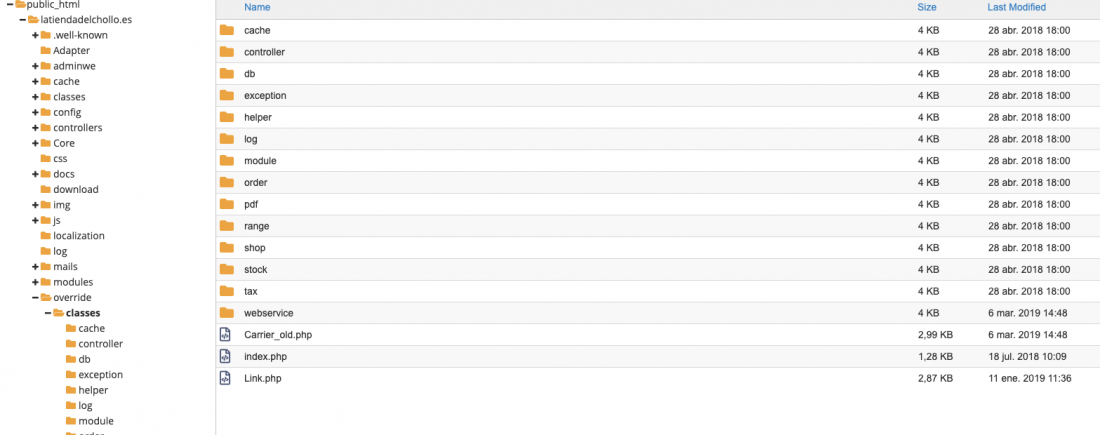Select the exception folder row in list
This screenshot has width=1100, height=435.
pos(658,95)
